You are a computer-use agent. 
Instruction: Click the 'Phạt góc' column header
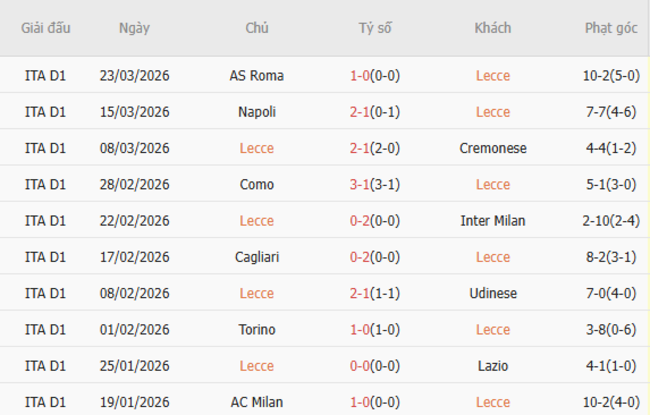610,28
